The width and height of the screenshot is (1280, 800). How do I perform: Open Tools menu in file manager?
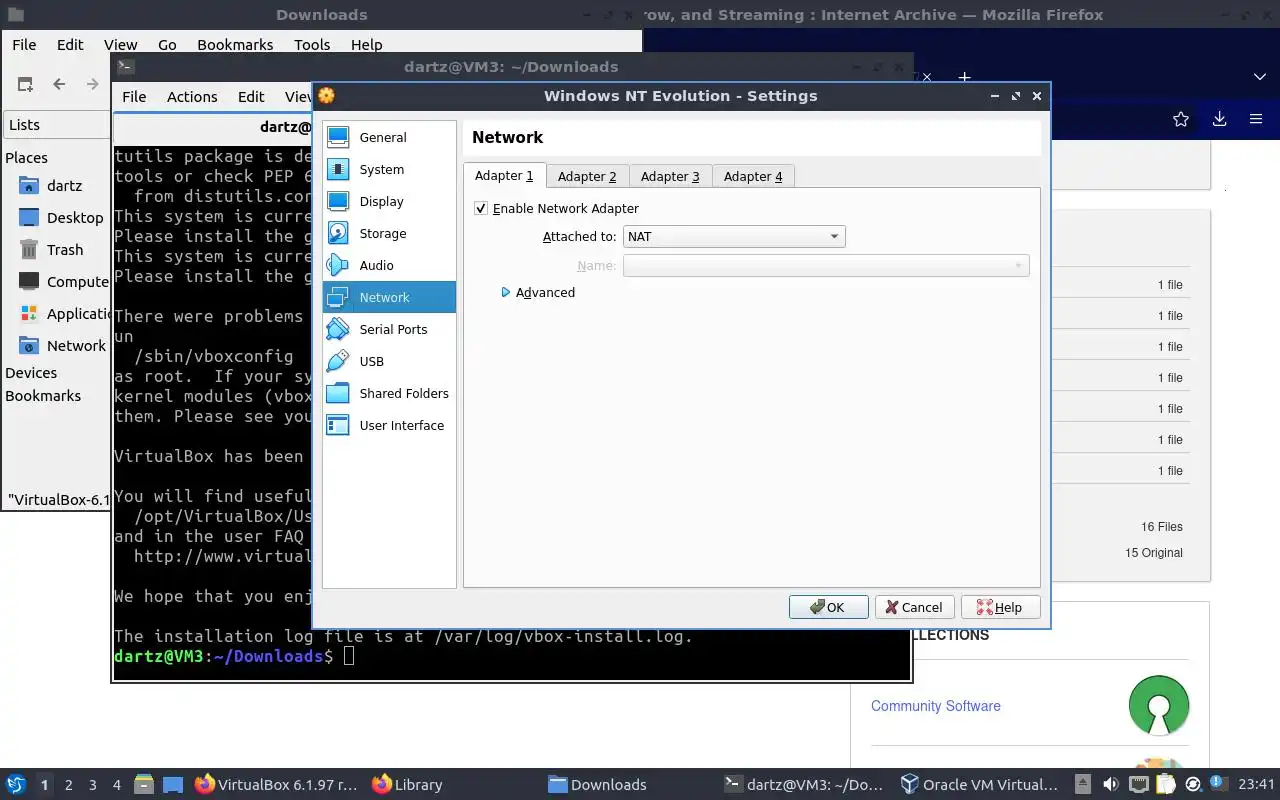pos(312,44)
